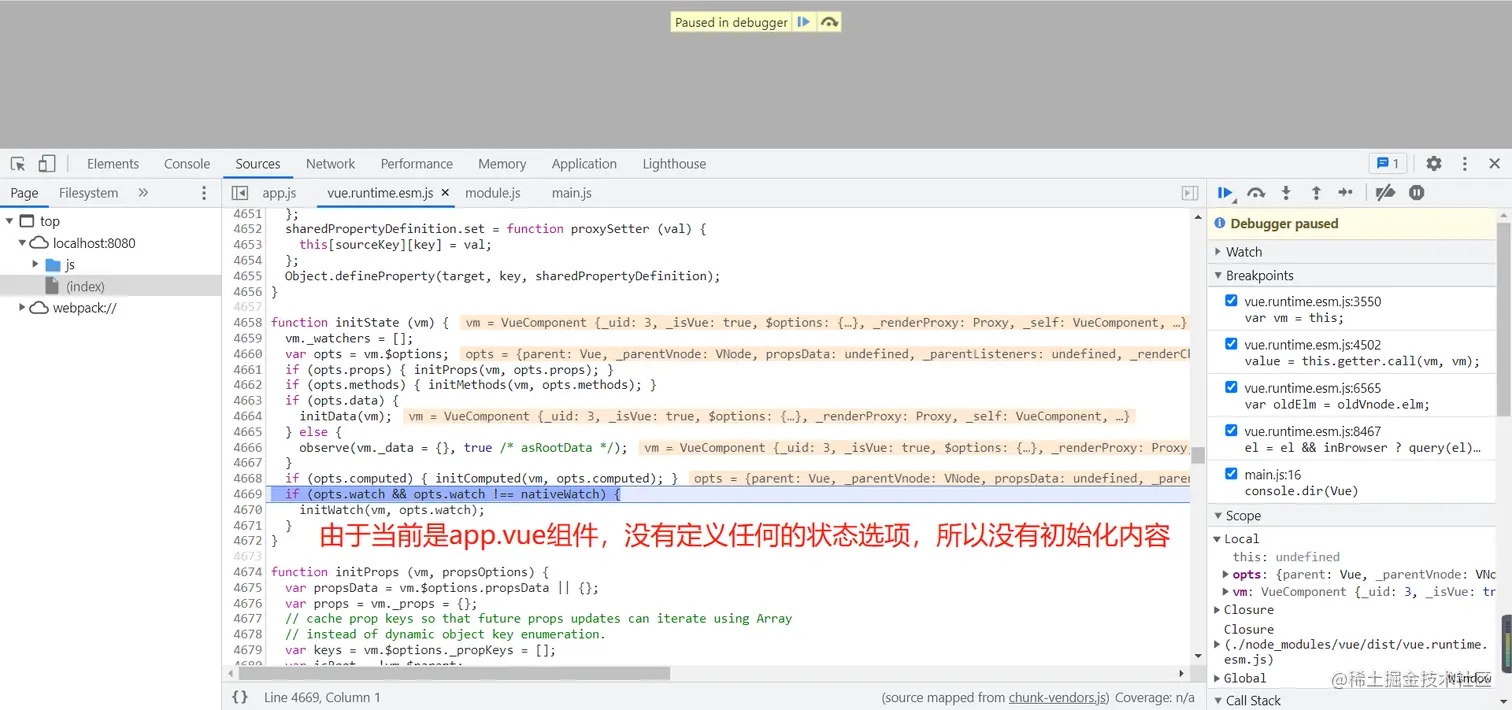Screen dimensions: 1512x710
Task: Switch to the Console tab
Action: pyautogui.click(x=187, y=164)
